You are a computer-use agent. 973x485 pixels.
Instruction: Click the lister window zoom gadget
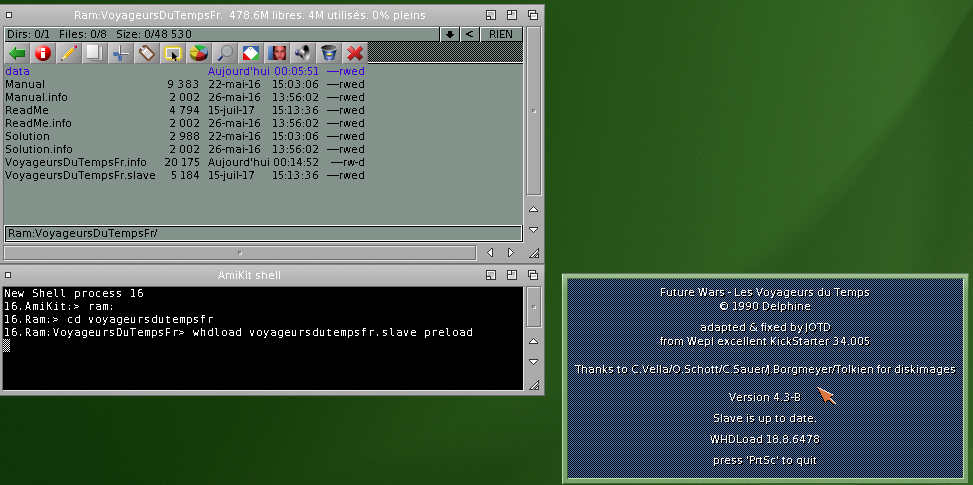pos(512,15)
